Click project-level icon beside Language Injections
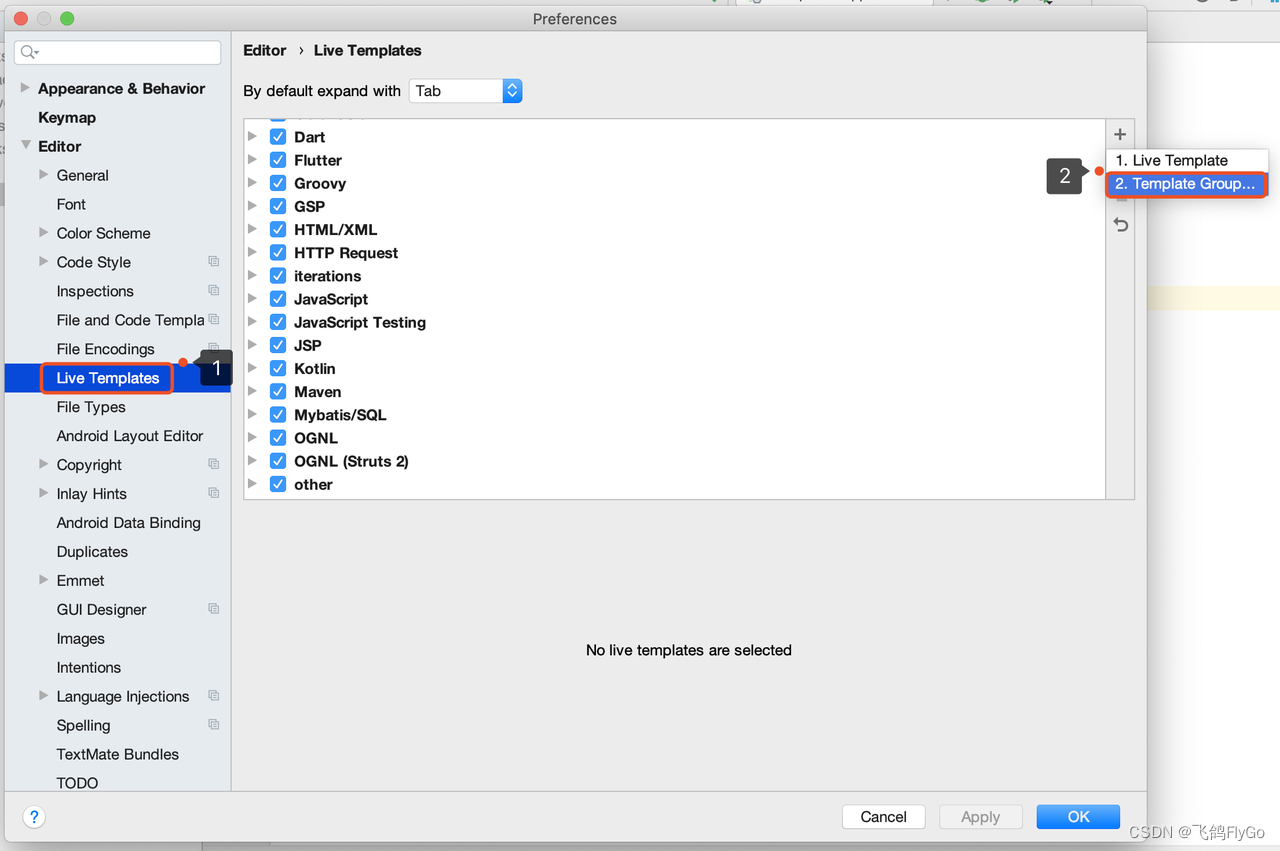 pyautogui.click(x=213, y=696)
